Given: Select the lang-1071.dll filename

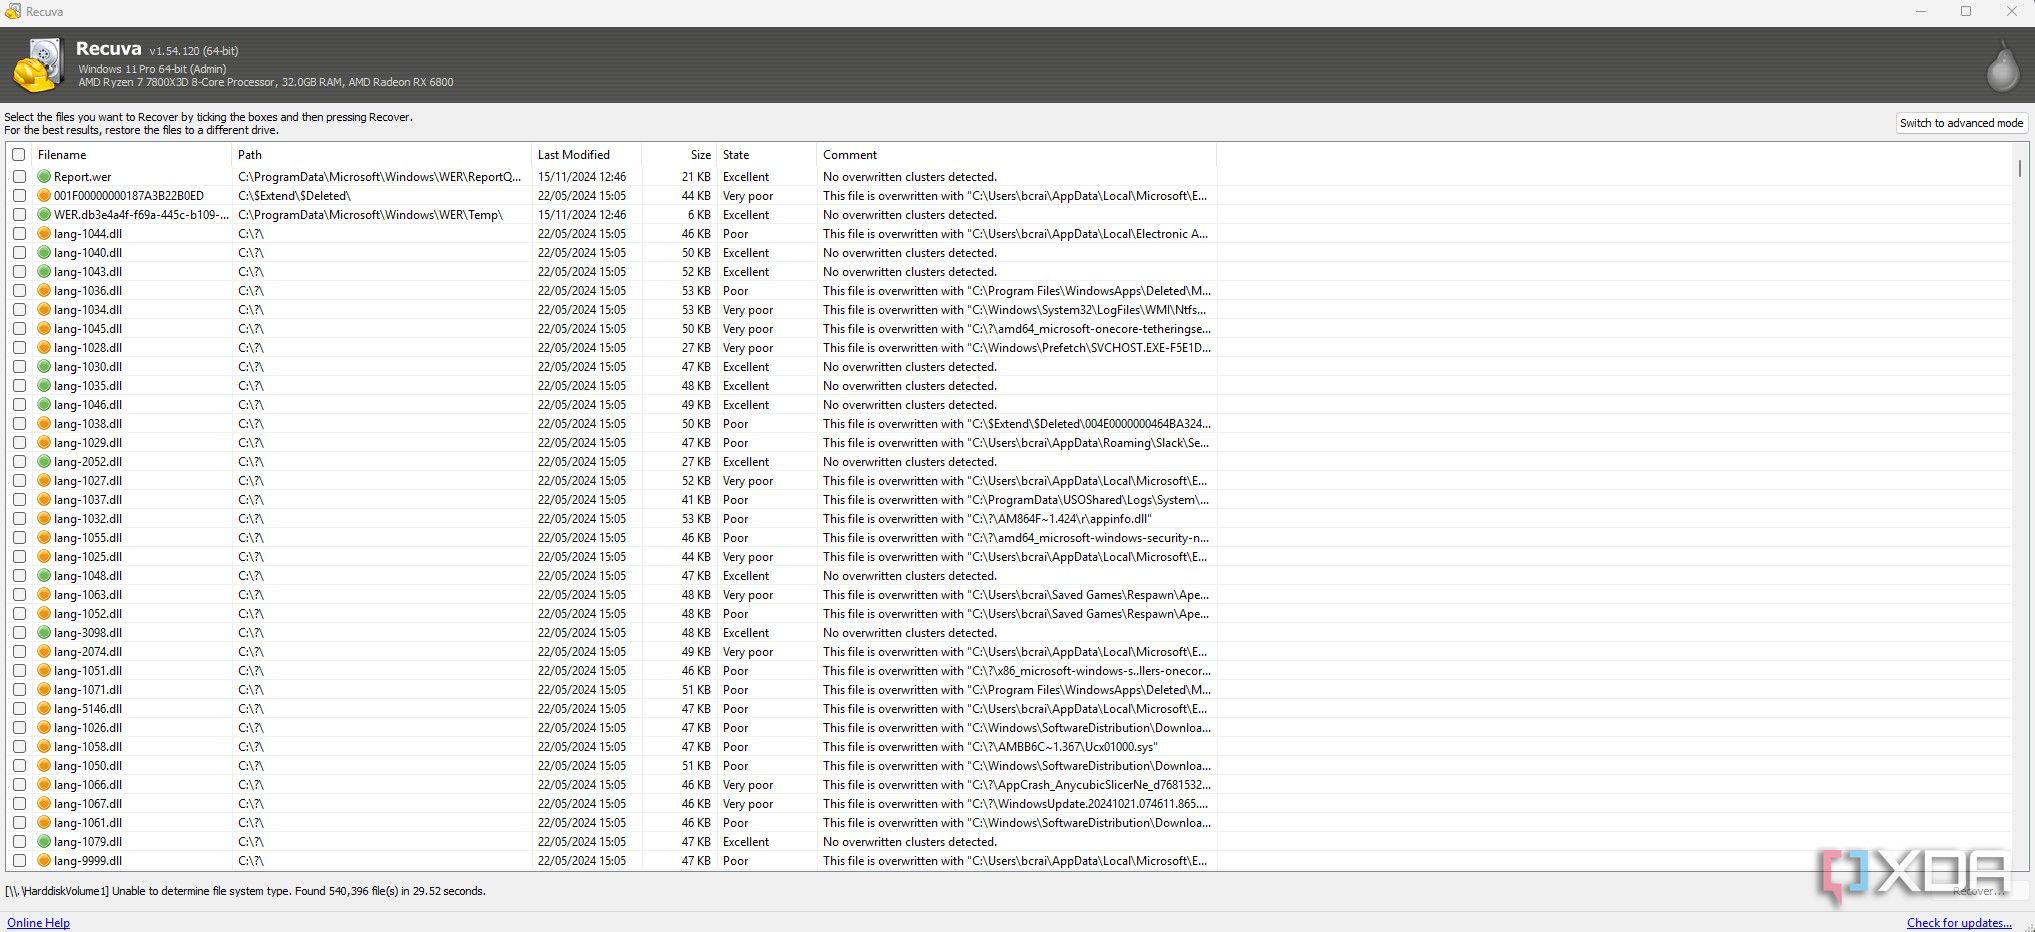Looking at the screenshot, I should click(x=88, y=690).
